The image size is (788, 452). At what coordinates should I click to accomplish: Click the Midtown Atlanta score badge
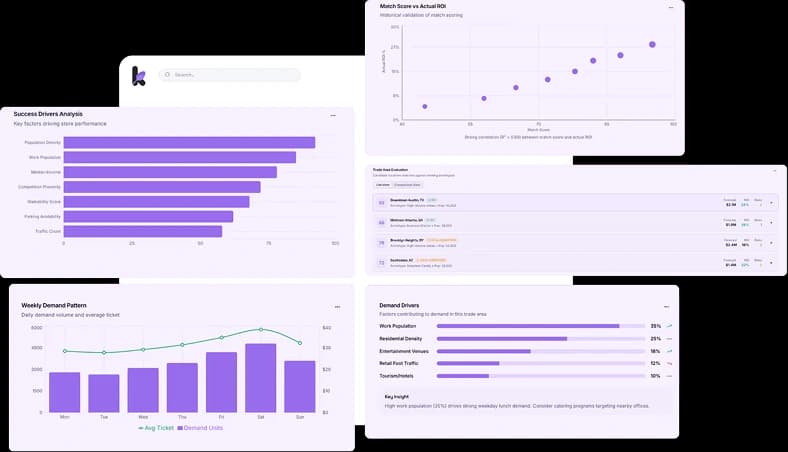coord(381,223)
